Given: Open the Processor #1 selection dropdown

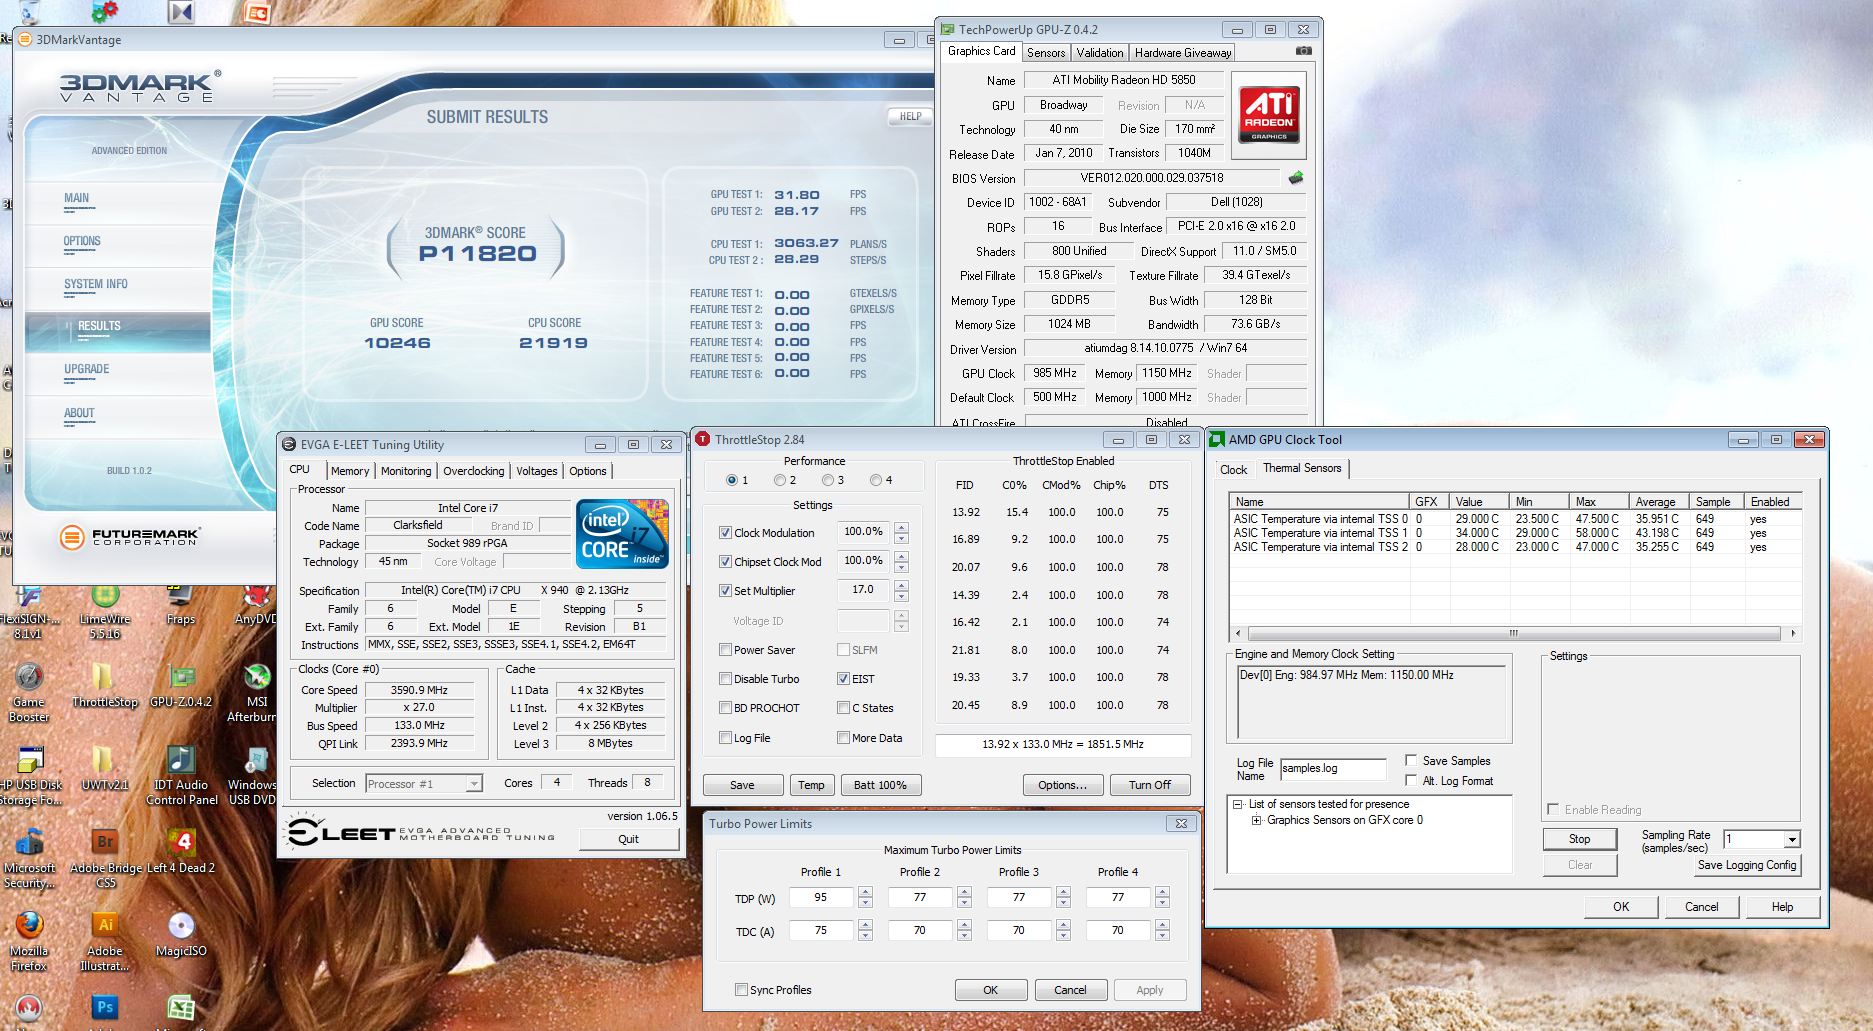Looking at the screenshot, I should pyautogui.click(x=474, y=784).
